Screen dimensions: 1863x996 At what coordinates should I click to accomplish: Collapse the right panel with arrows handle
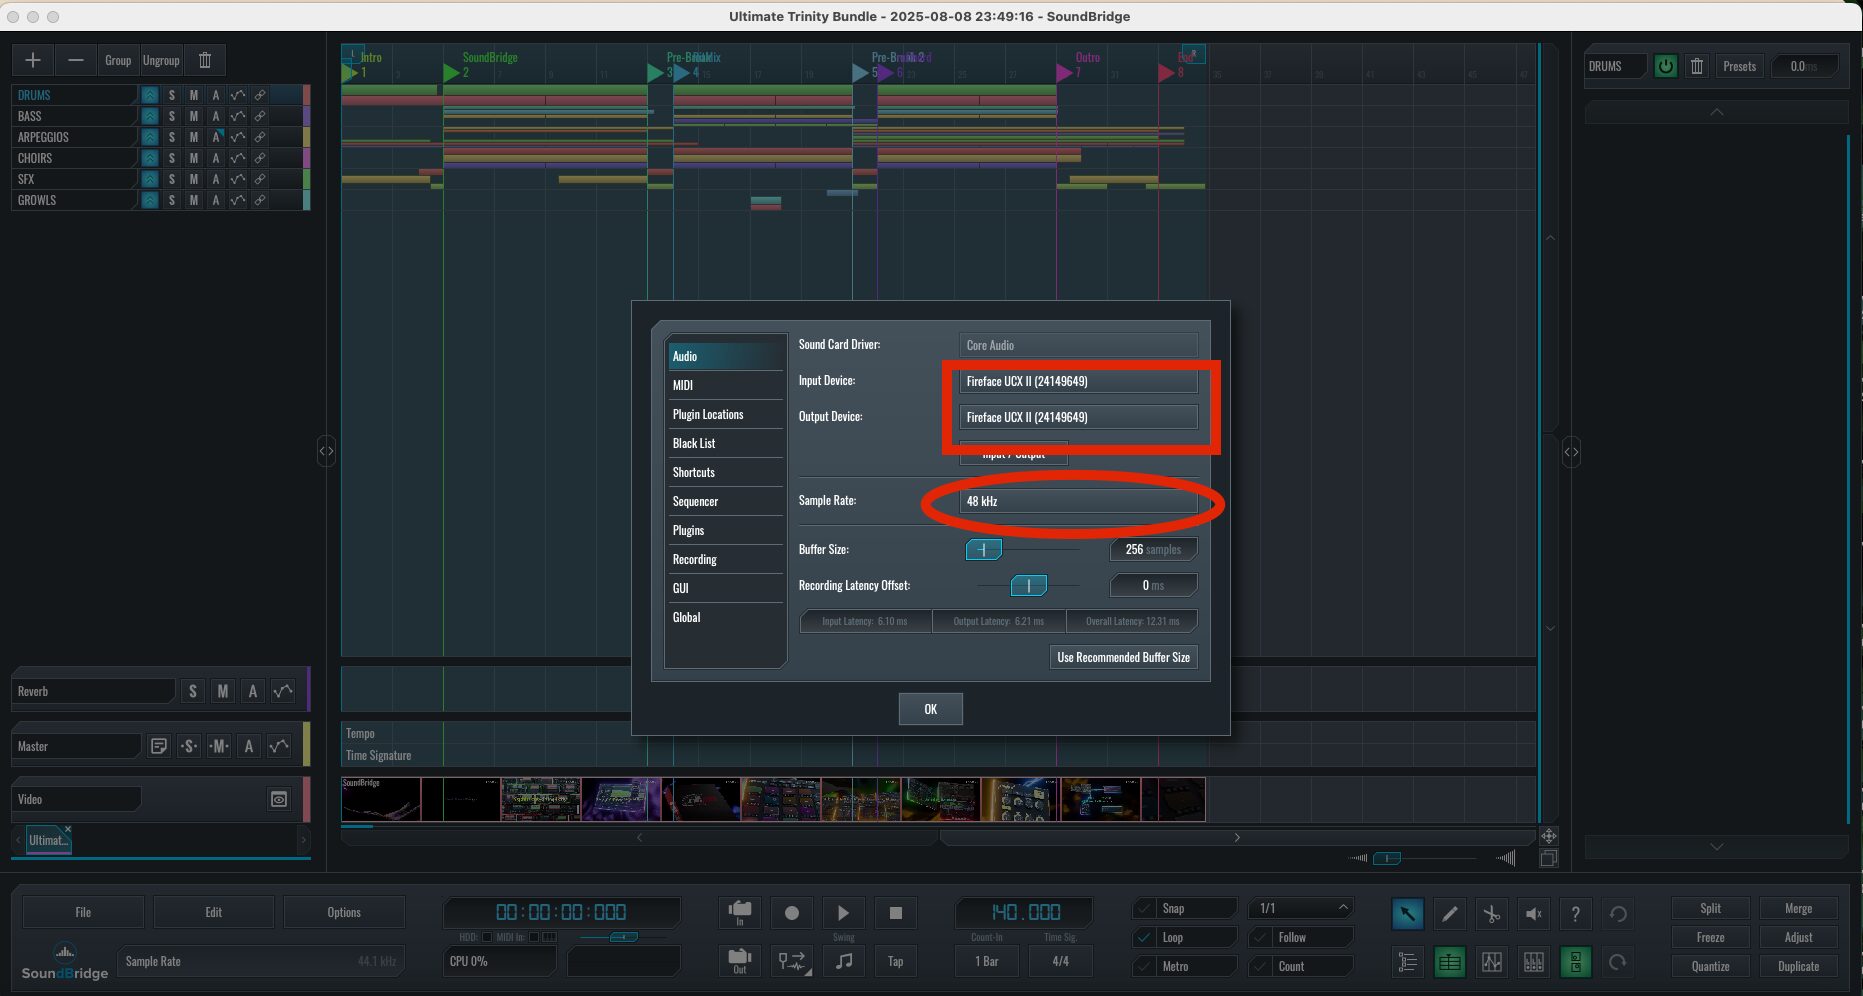tap(1571, 452)
